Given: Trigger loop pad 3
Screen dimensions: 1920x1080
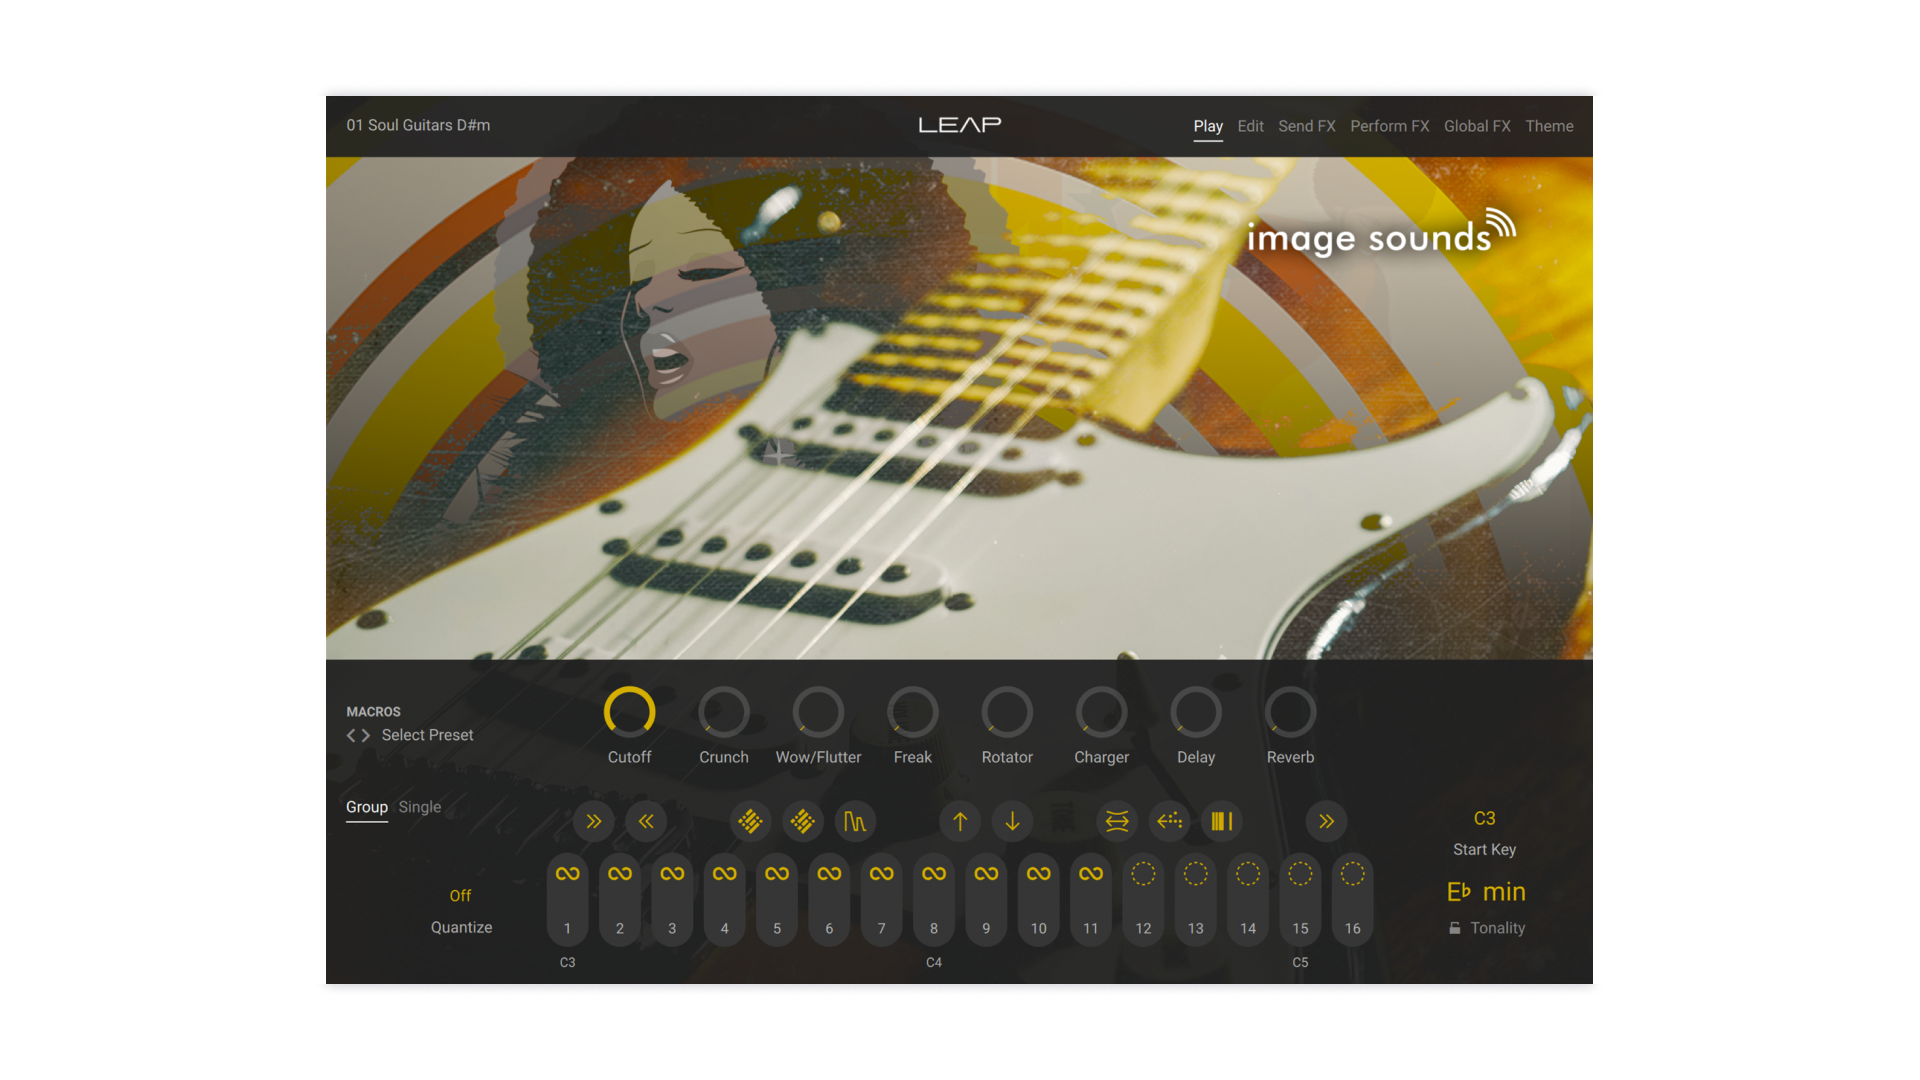Looking at the screenshot, I should 672,899.
